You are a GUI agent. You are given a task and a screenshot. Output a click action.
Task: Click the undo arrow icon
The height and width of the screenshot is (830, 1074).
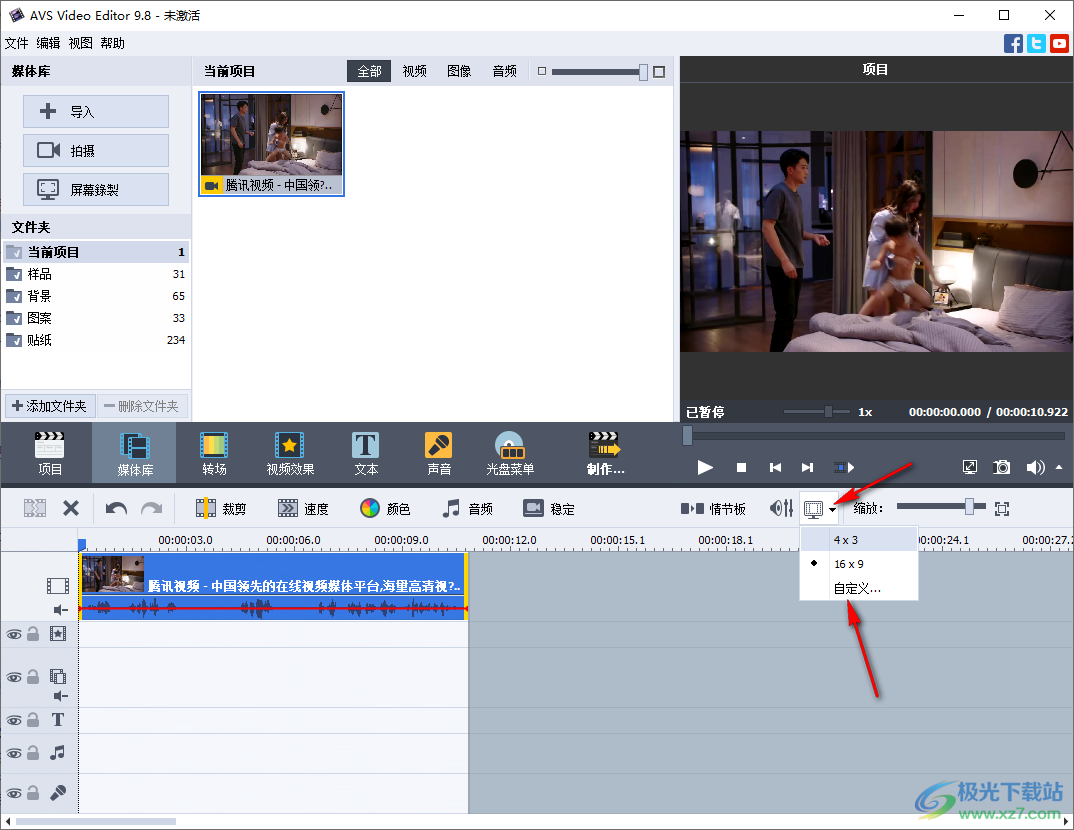click(116, 508)
